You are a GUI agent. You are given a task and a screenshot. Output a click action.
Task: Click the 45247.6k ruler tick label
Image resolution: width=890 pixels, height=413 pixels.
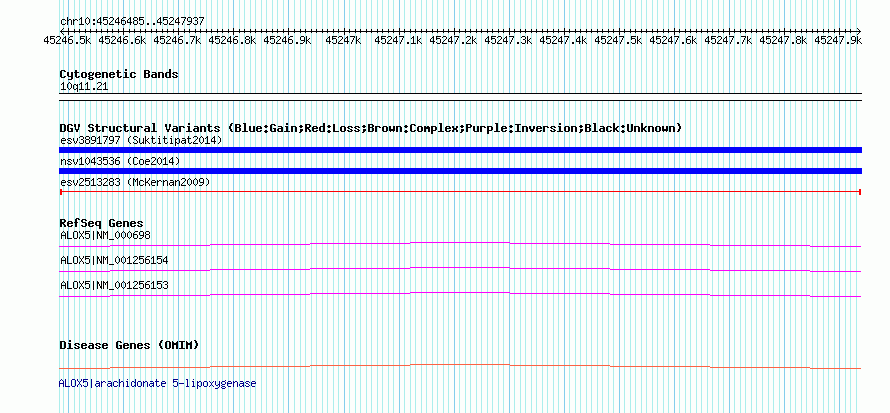(x=674, y=40)
